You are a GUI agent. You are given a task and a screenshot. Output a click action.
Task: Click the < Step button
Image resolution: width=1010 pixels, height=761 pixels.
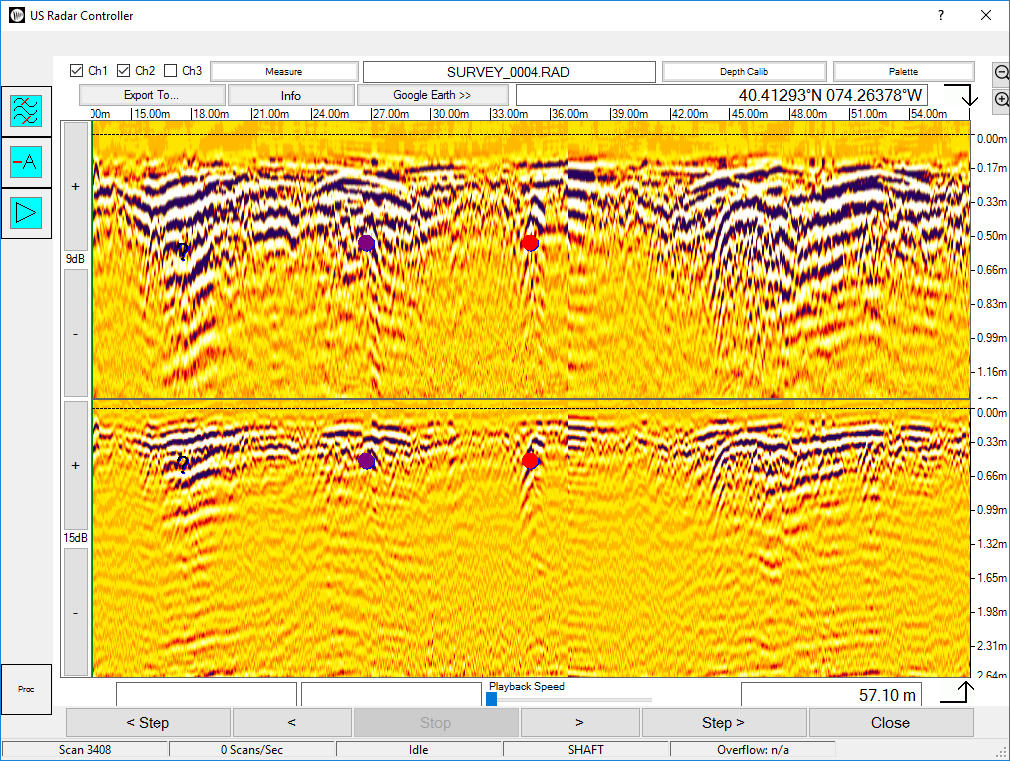148,723
